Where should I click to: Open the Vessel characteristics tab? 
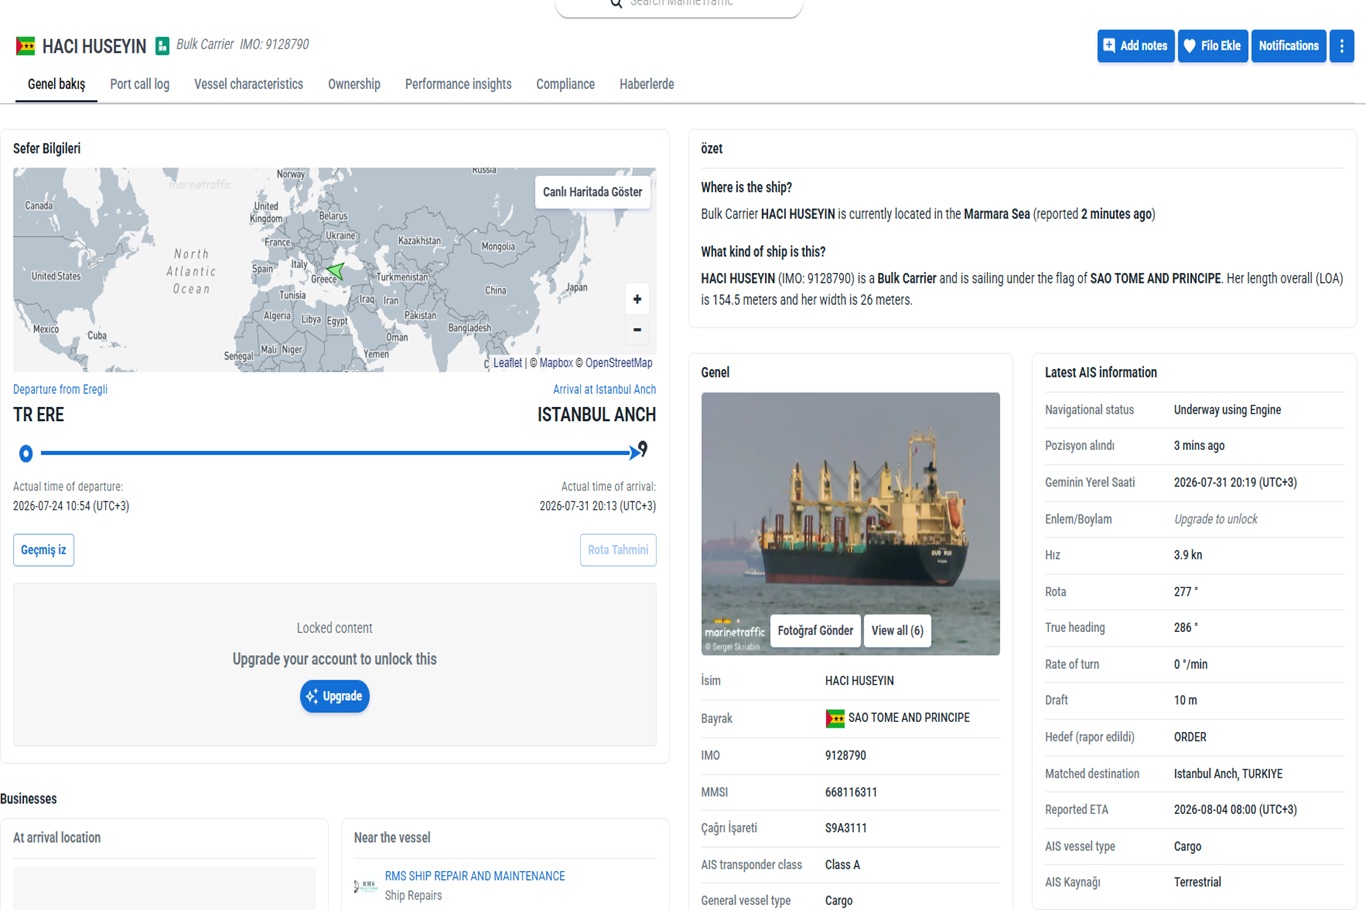[x=249, y=84]
